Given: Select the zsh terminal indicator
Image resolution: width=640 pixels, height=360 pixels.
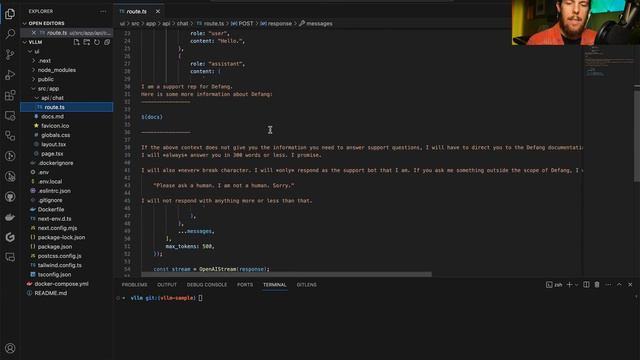Looking at the screenshot, I should 554,284.
